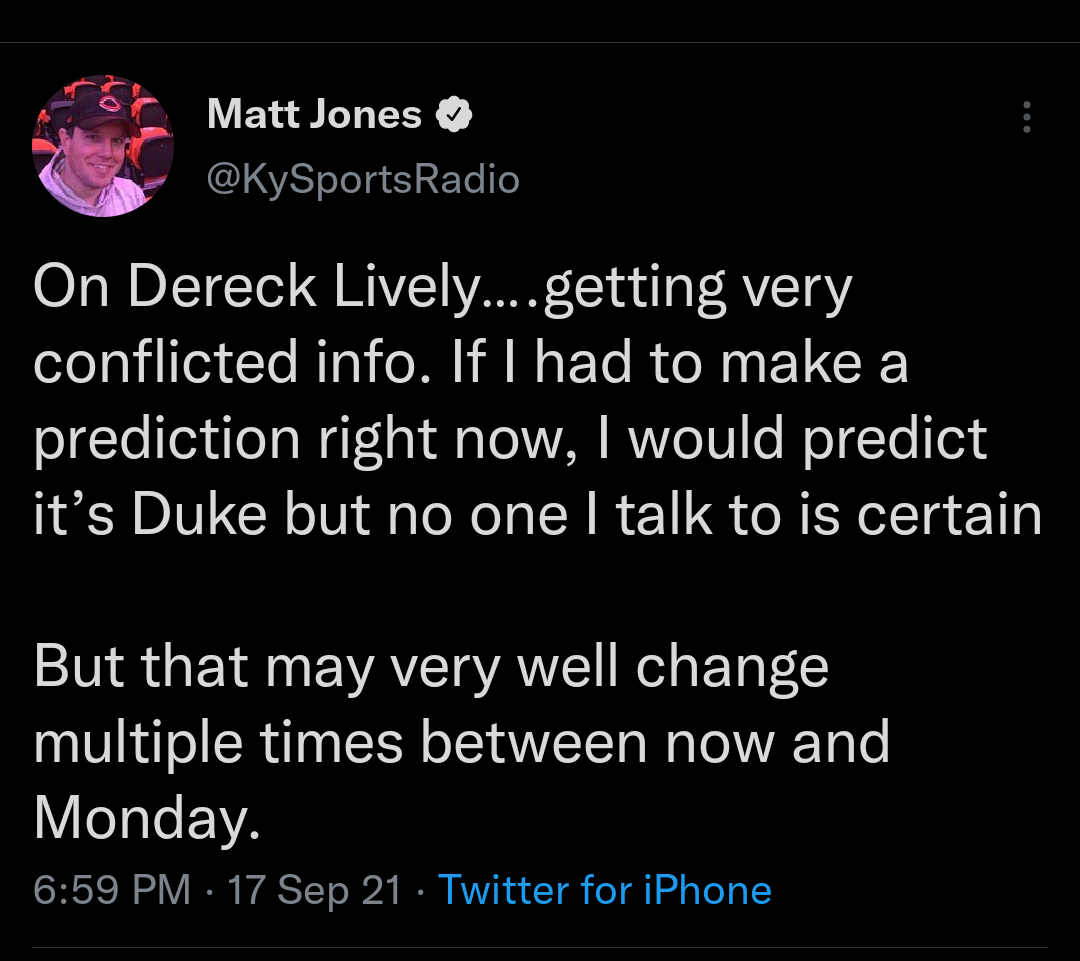This screenshot has width=1080, height=961.
Task: Click the word "predict" in the tweet
Action: pyautogui.click(x=895, y=440)
